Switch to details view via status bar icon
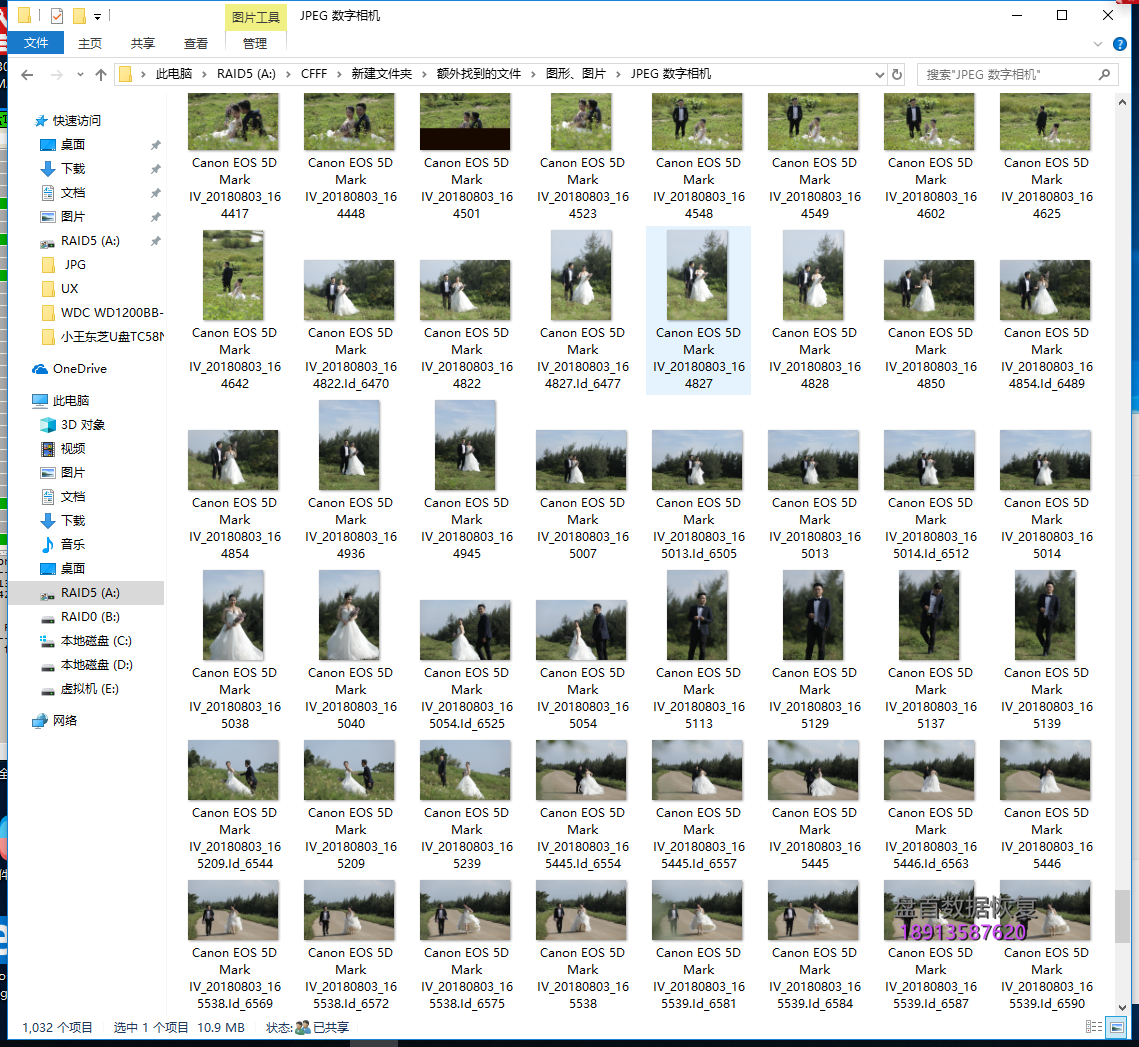The image size is (1139, 1047). coord(1094,1026)
